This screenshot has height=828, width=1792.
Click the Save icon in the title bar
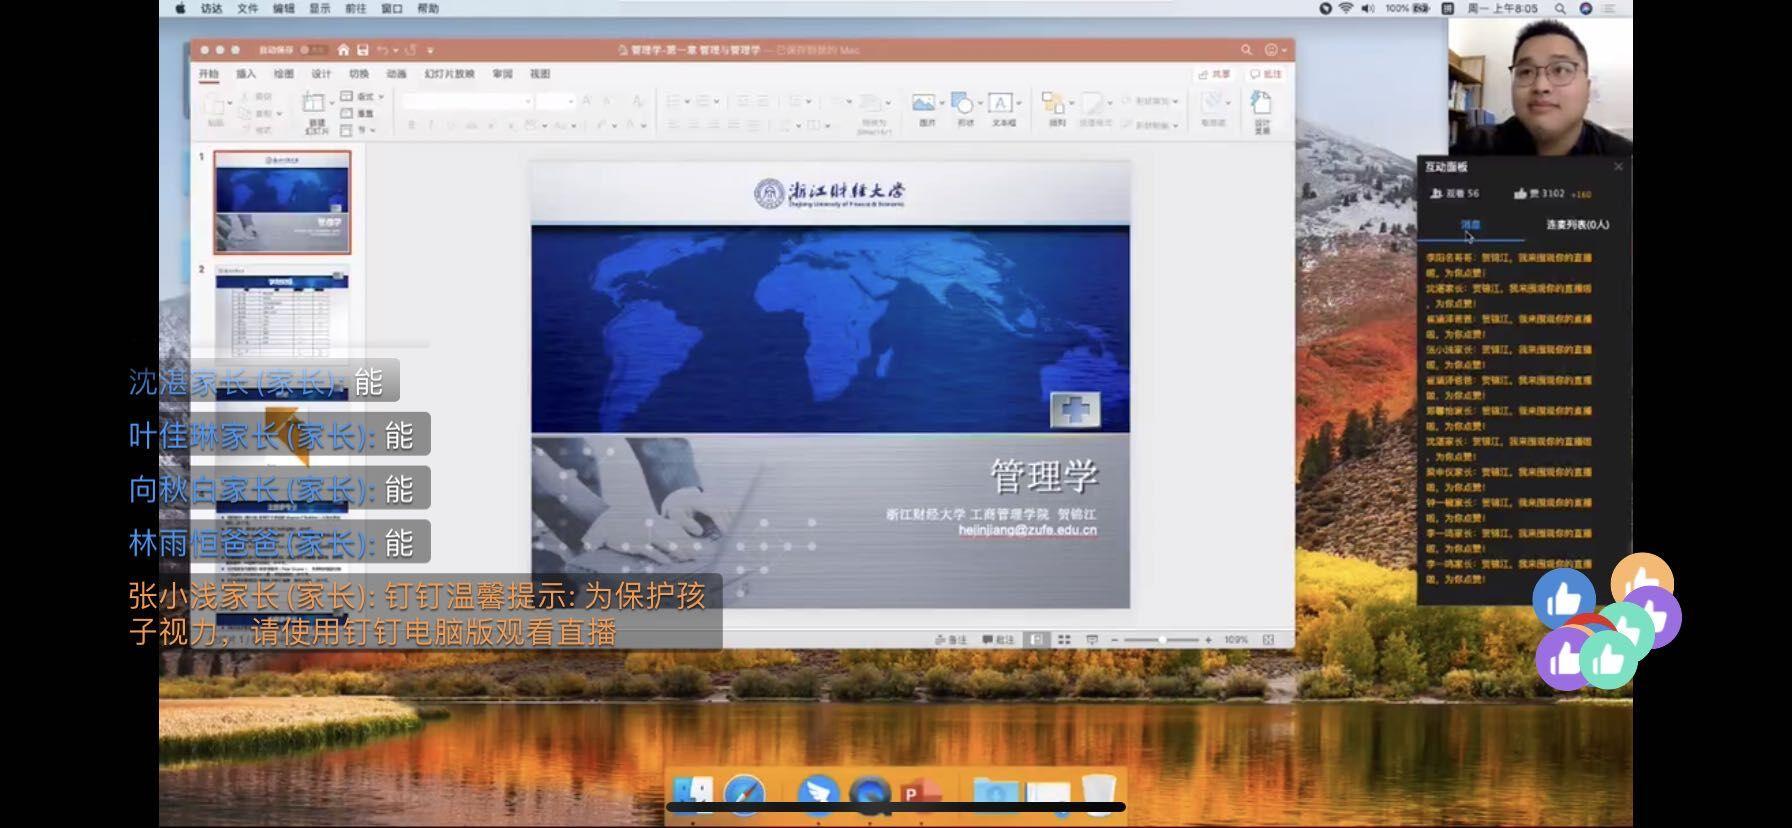coord(363,50)
